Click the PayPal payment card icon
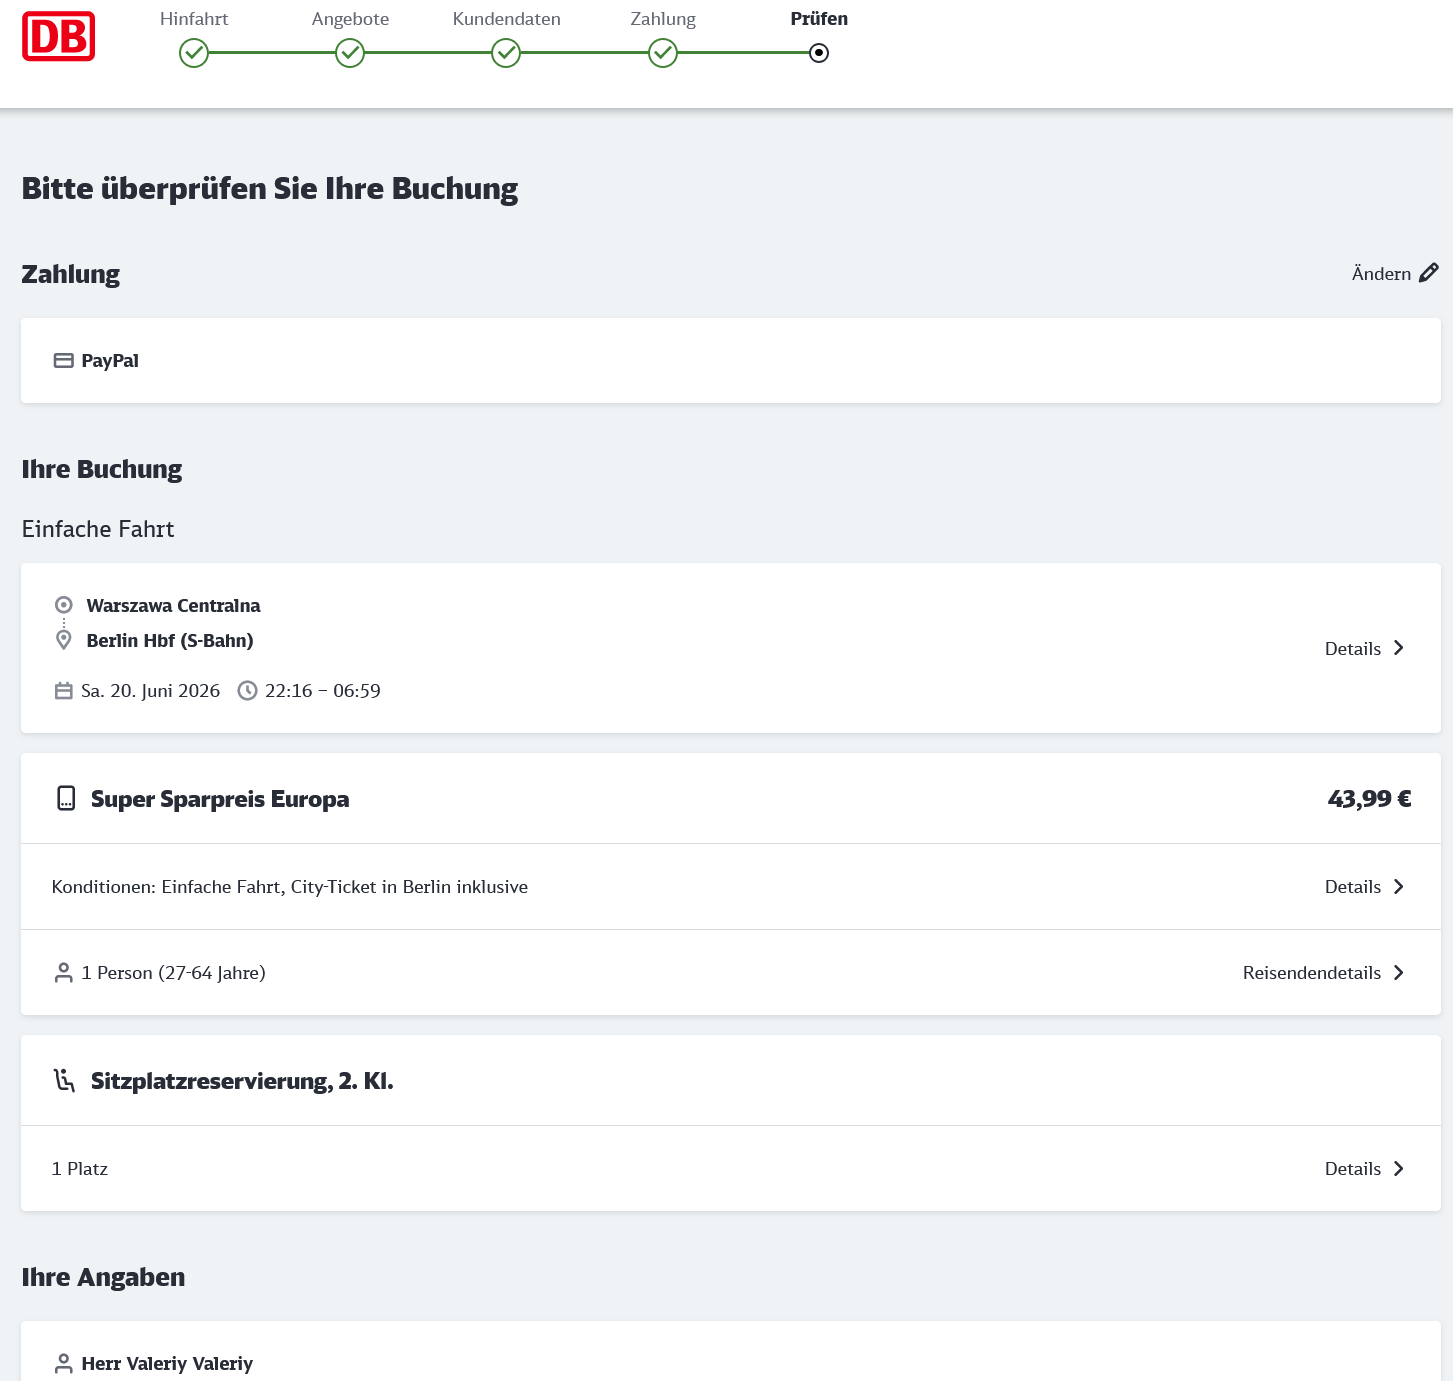This screenshot has height=1381, width=1453. (63, 360)
